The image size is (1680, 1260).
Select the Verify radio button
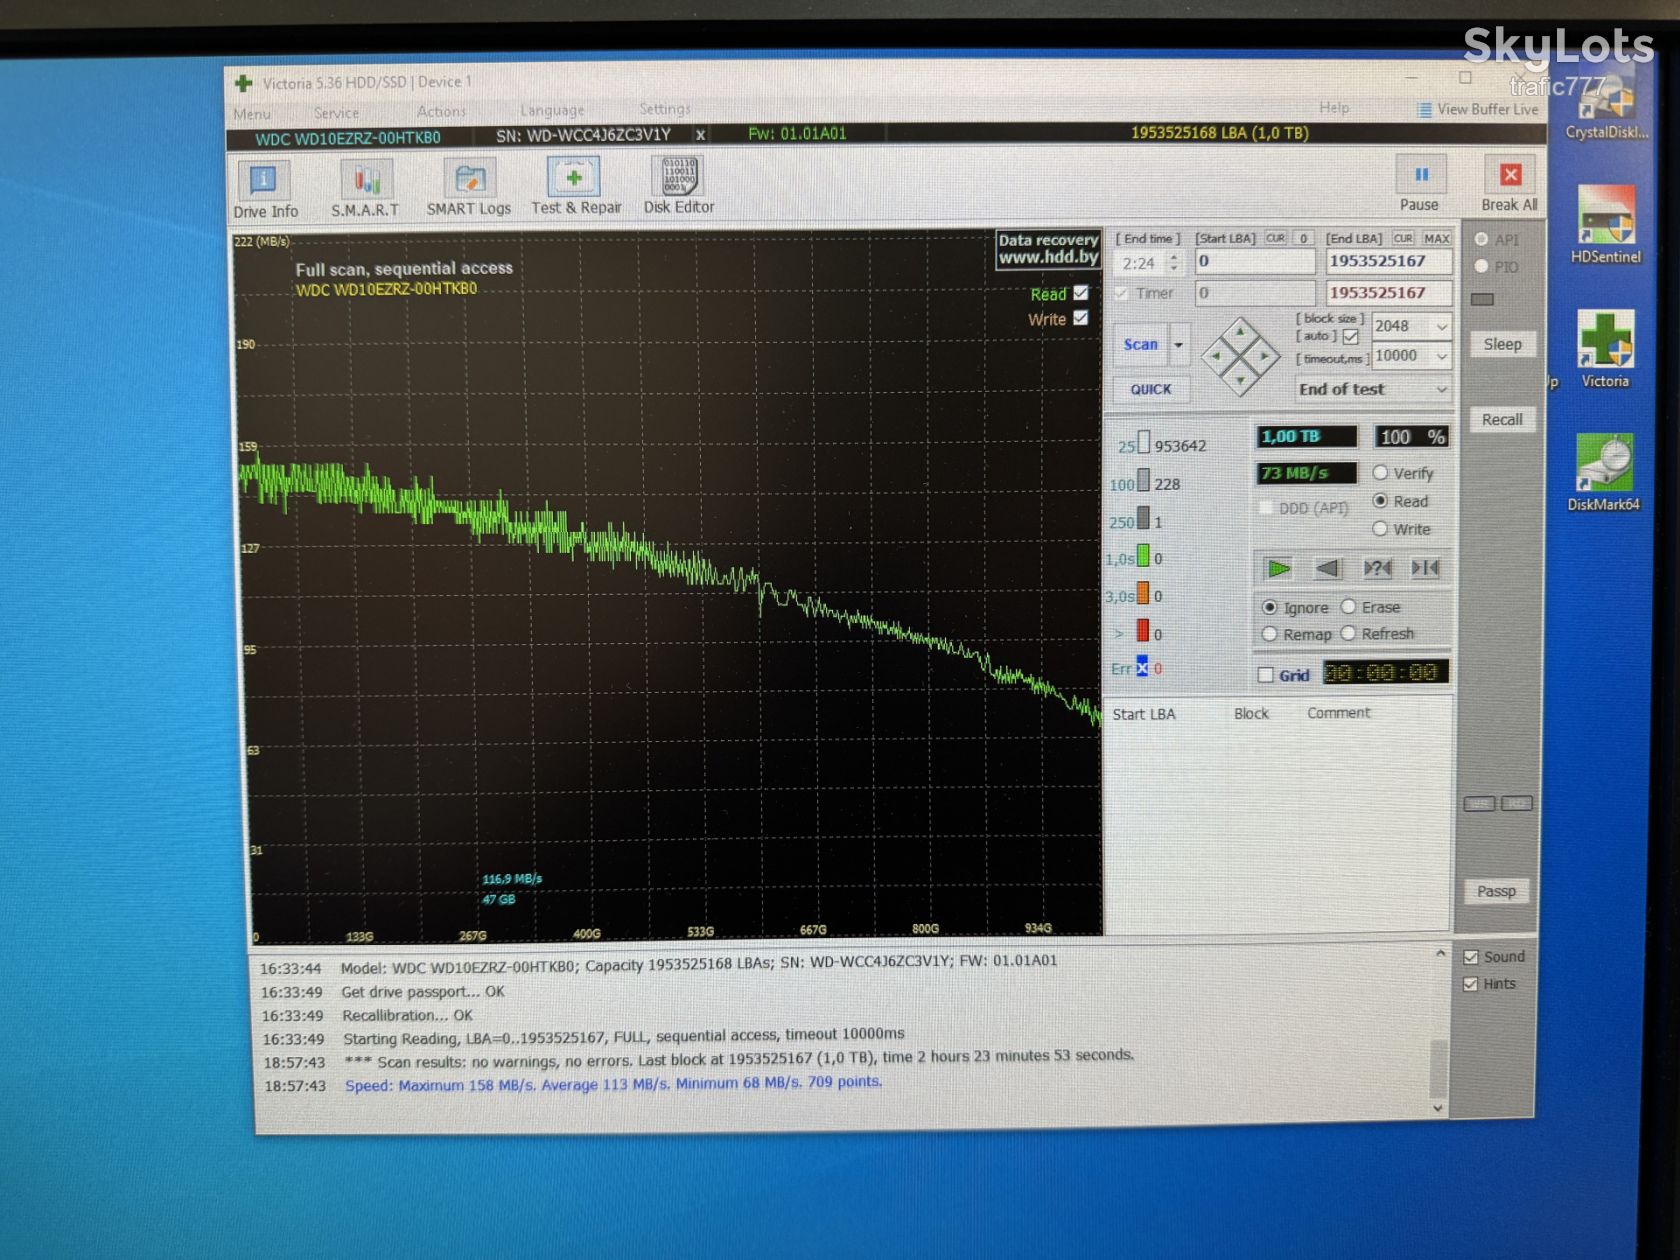(1381, 473)
